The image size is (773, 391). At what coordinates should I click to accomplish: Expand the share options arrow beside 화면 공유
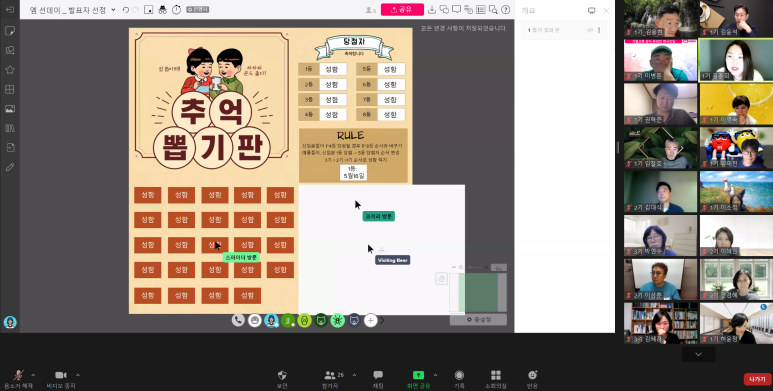click(435, 375)
